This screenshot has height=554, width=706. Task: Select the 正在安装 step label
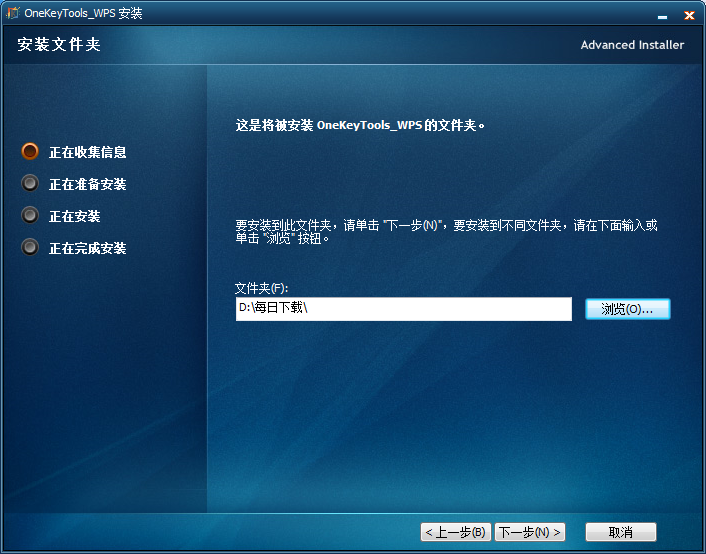tap(74, 217)
